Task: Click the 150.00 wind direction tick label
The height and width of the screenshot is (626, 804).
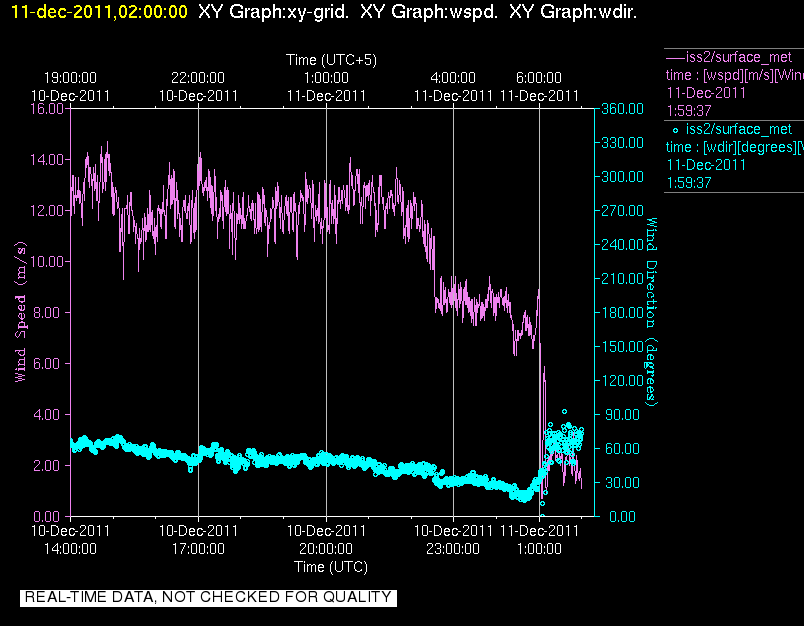Action: [622, 347]
